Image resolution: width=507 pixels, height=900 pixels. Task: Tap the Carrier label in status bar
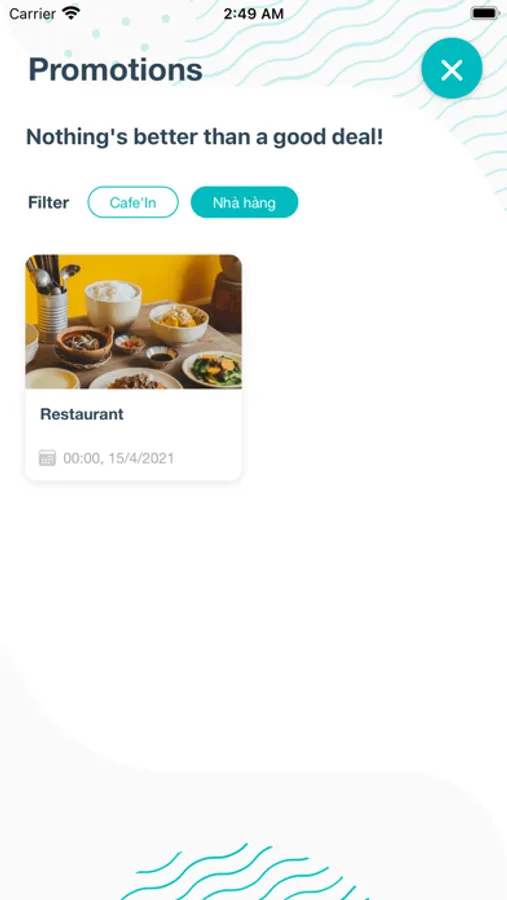click(32, 13)
